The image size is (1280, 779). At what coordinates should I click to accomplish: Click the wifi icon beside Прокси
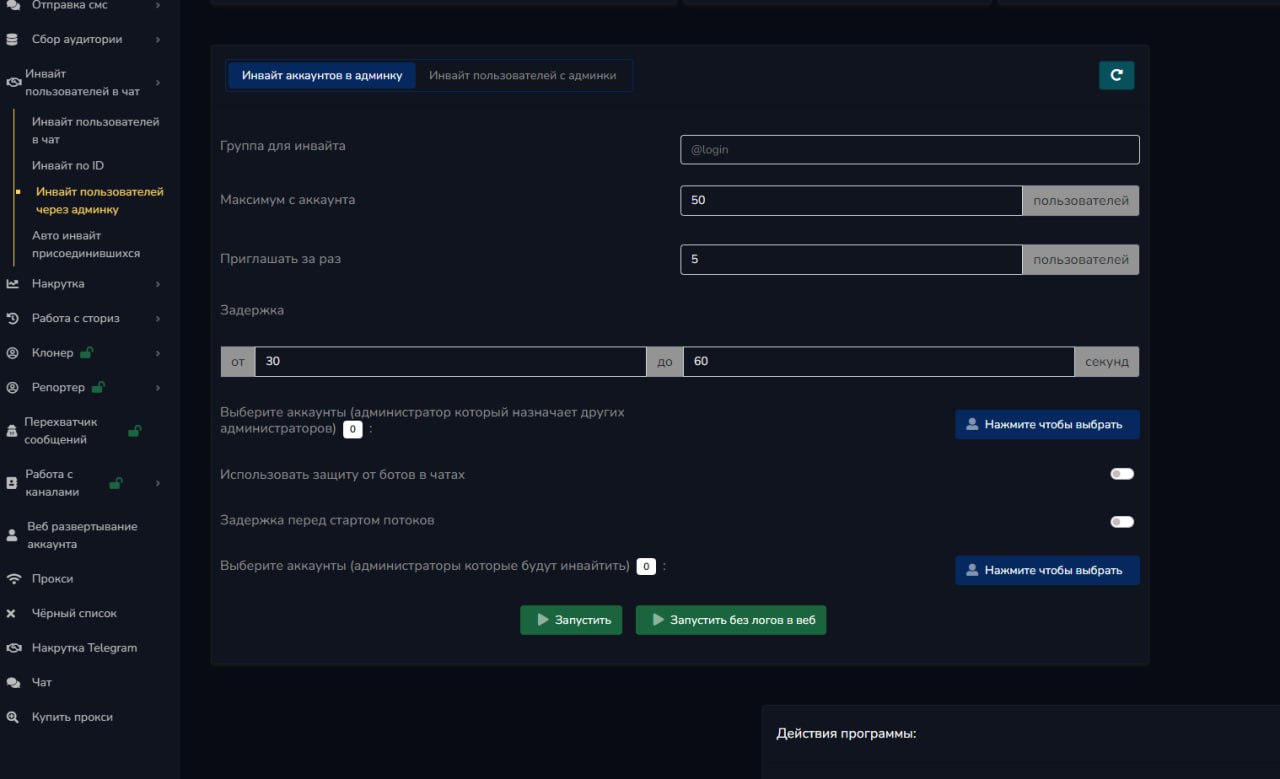tap(13, 579)
